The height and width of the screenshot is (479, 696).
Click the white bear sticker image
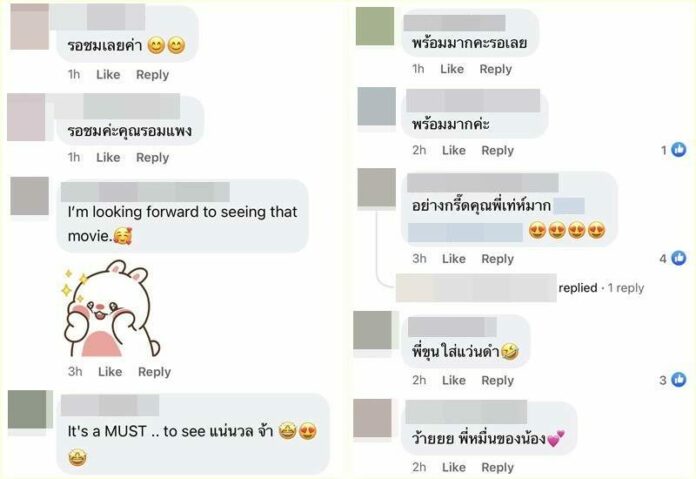(111, 308)
